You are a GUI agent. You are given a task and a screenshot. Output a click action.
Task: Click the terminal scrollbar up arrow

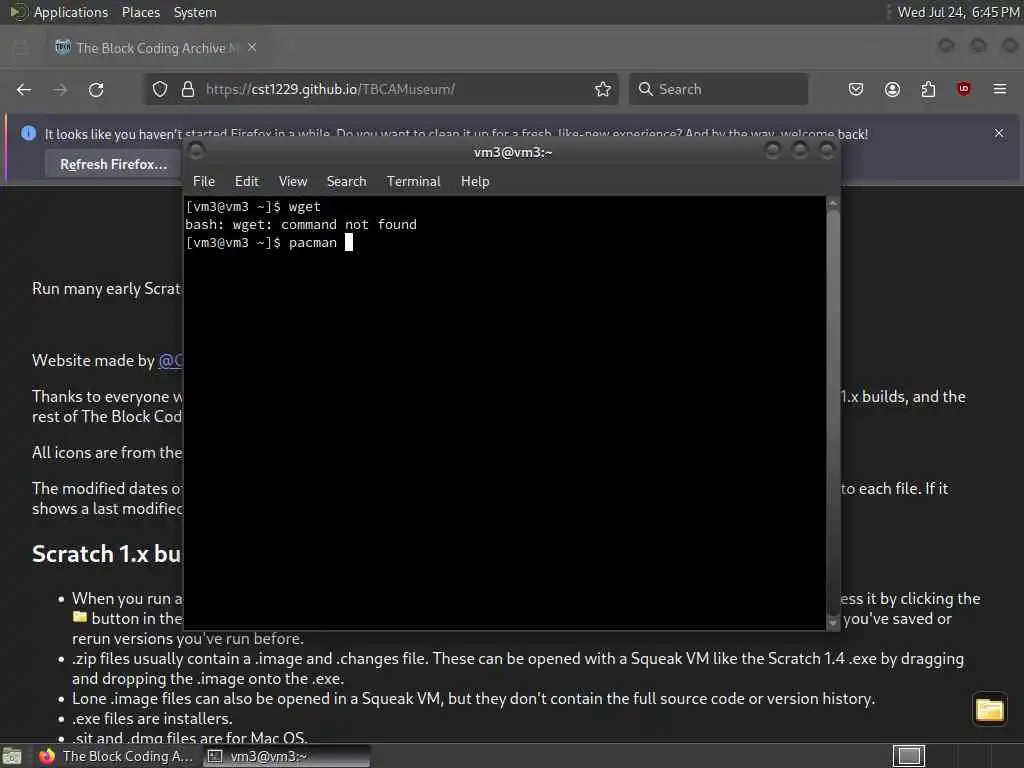833,204
